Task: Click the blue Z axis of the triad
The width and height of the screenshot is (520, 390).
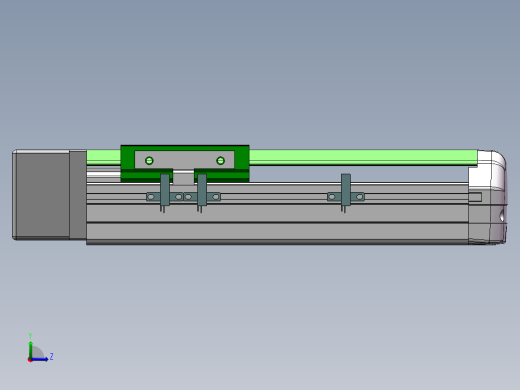Action: 39,359
